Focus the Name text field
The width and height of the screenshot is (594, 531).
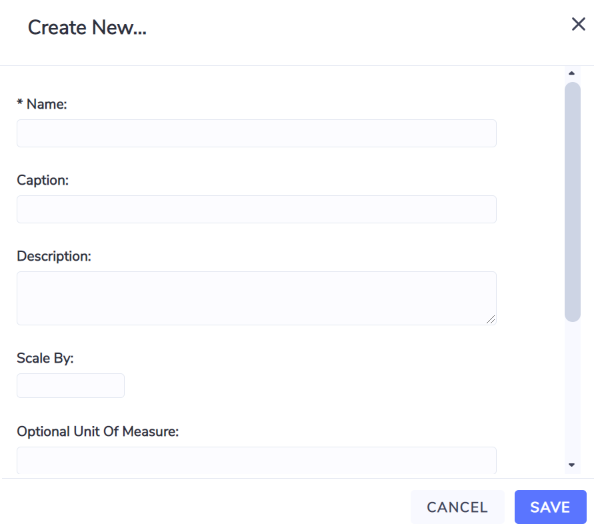[256, 133]
